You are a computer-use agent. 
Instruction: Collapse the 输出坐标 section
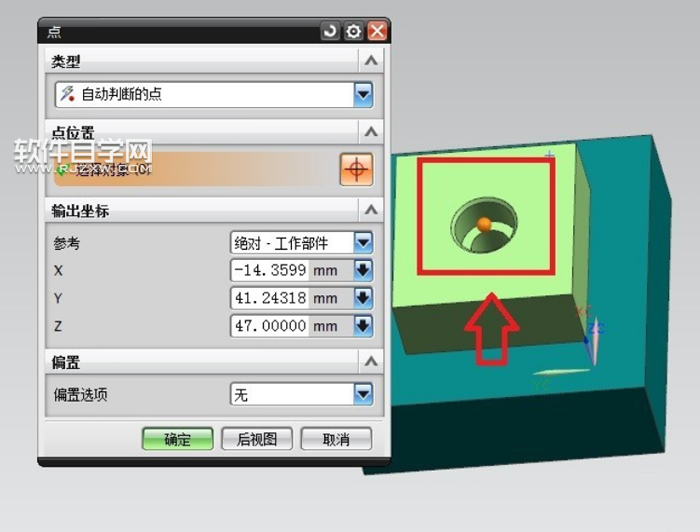(x=371, y=209)
